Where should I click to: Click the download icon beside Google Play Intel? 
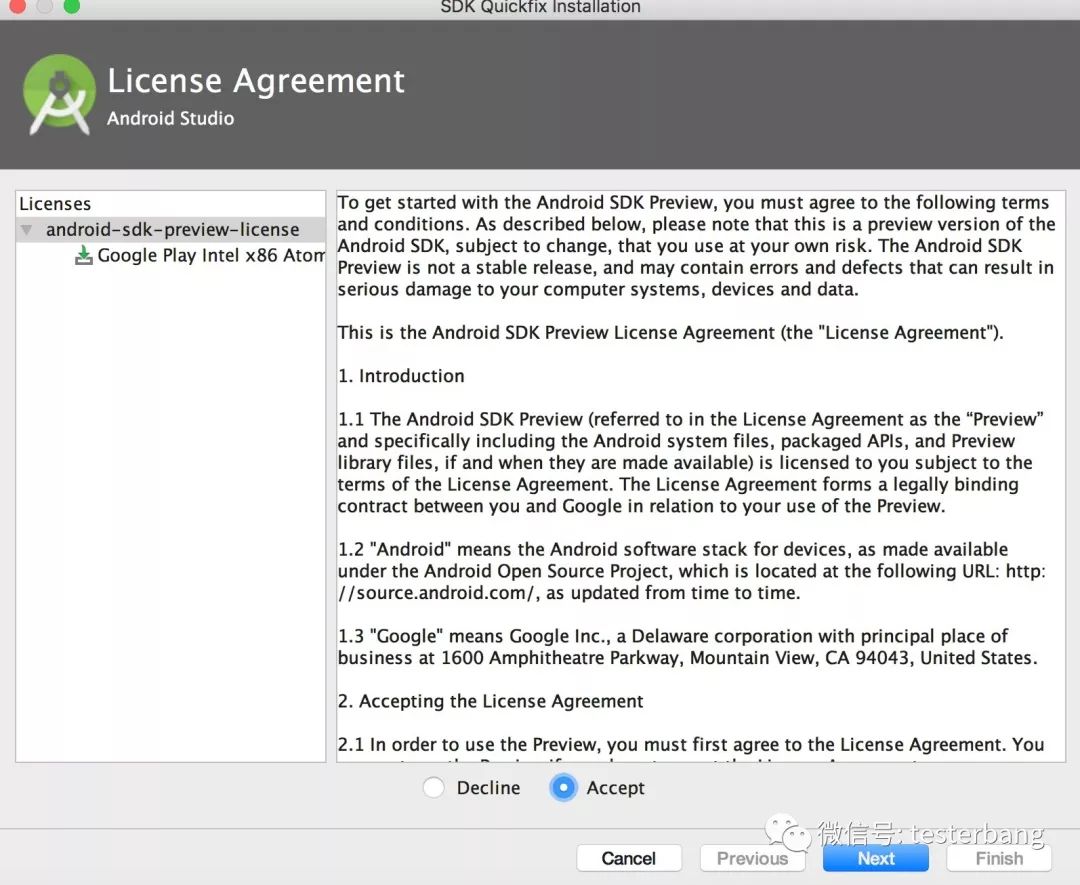pos(83,256)
